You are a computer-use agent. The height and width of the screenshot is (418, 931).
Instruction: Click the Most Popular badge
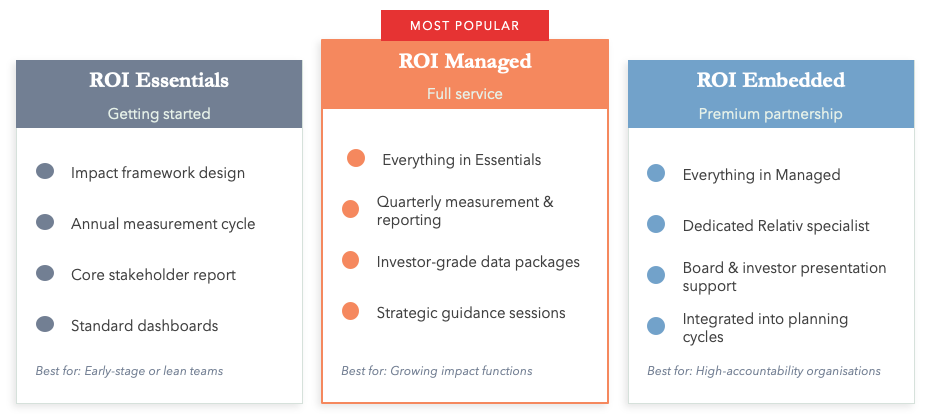pos(464,25)
